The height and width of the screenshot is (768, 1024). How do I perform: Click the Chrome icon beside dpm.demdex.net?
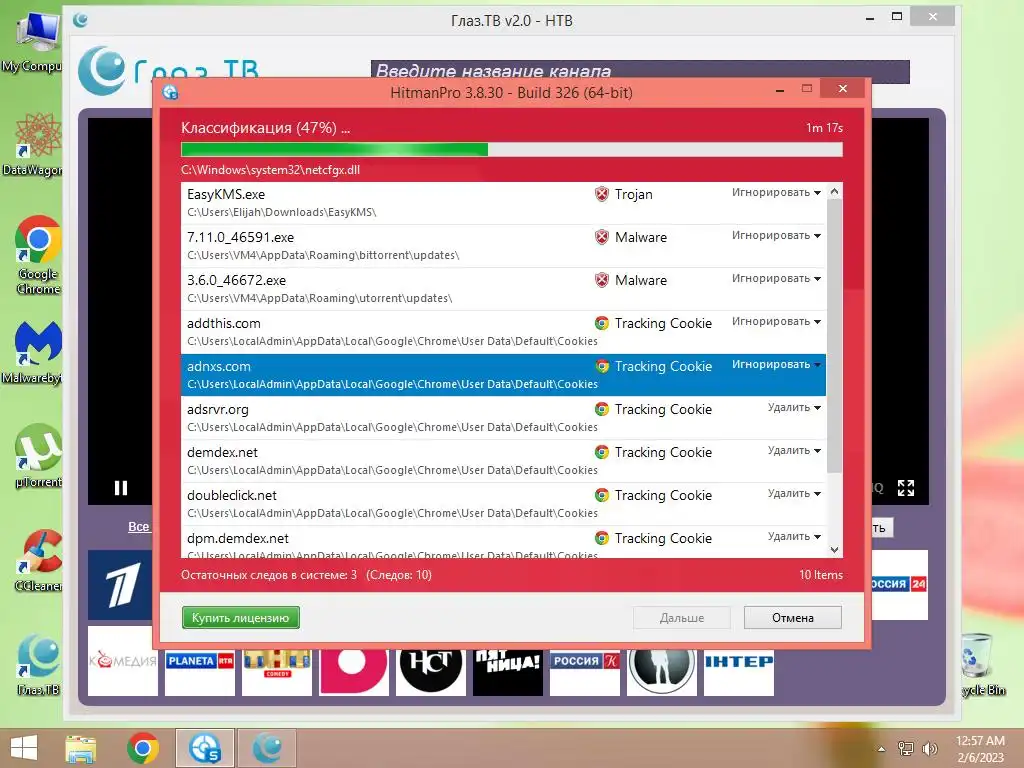601,538
